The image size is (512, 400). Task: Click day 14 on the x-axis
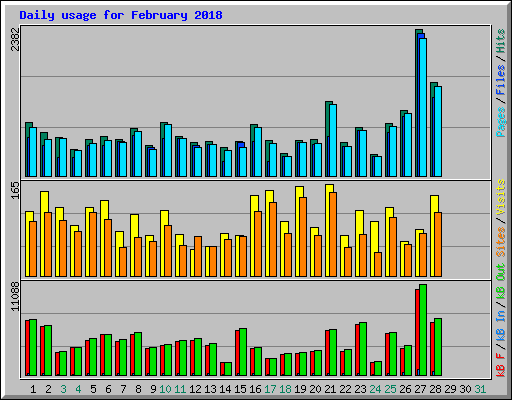tap(225, 389)
